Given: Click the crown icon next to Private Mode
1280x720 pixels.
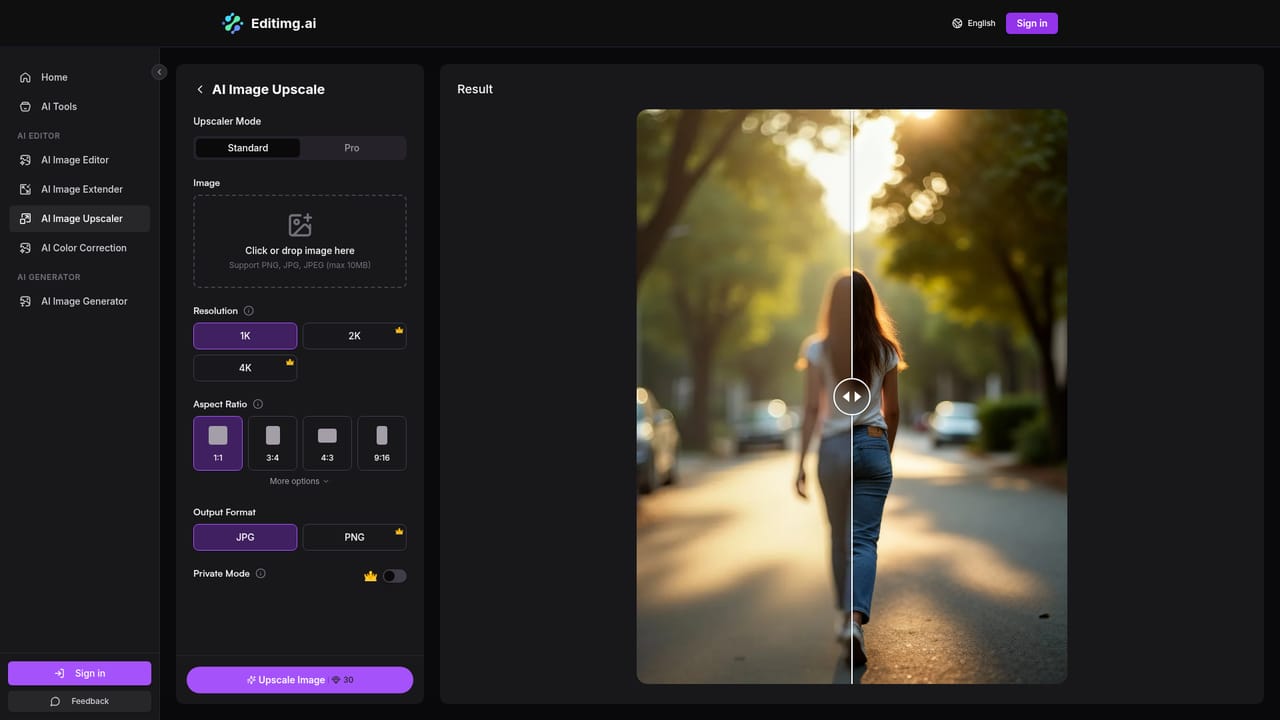Looking at the screenshot, I should pos(370,576).
